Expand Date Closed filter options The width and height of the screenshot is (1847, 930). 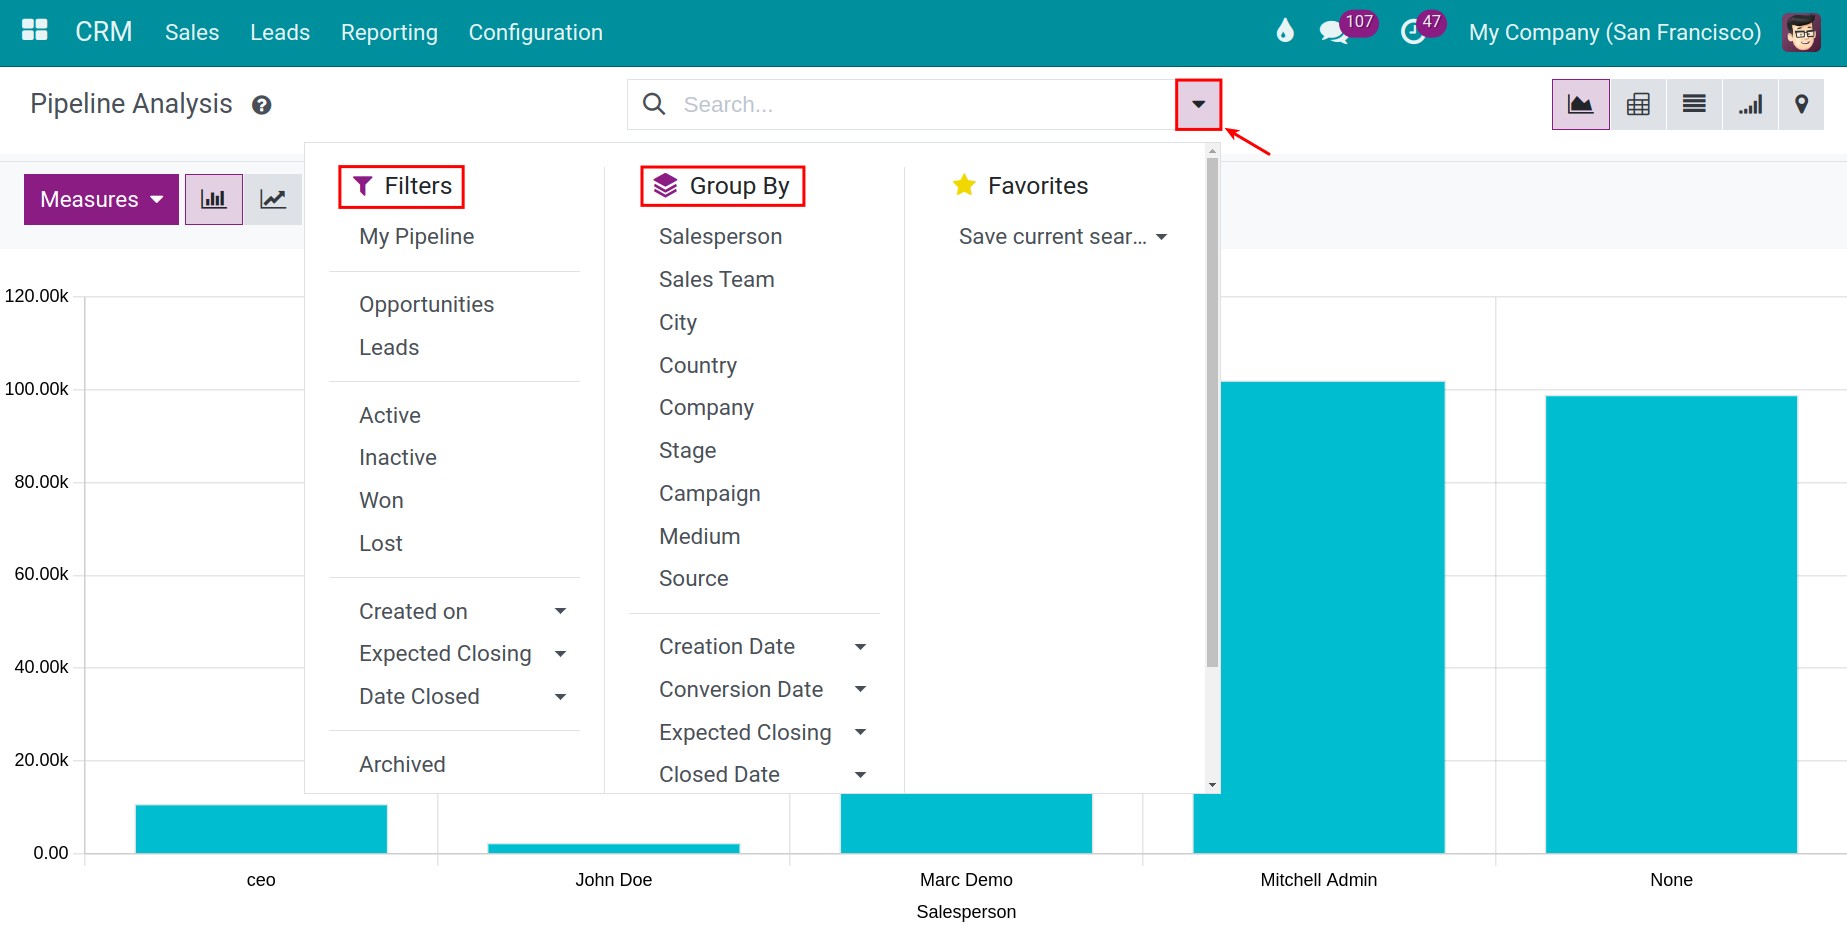click(560, 697)
